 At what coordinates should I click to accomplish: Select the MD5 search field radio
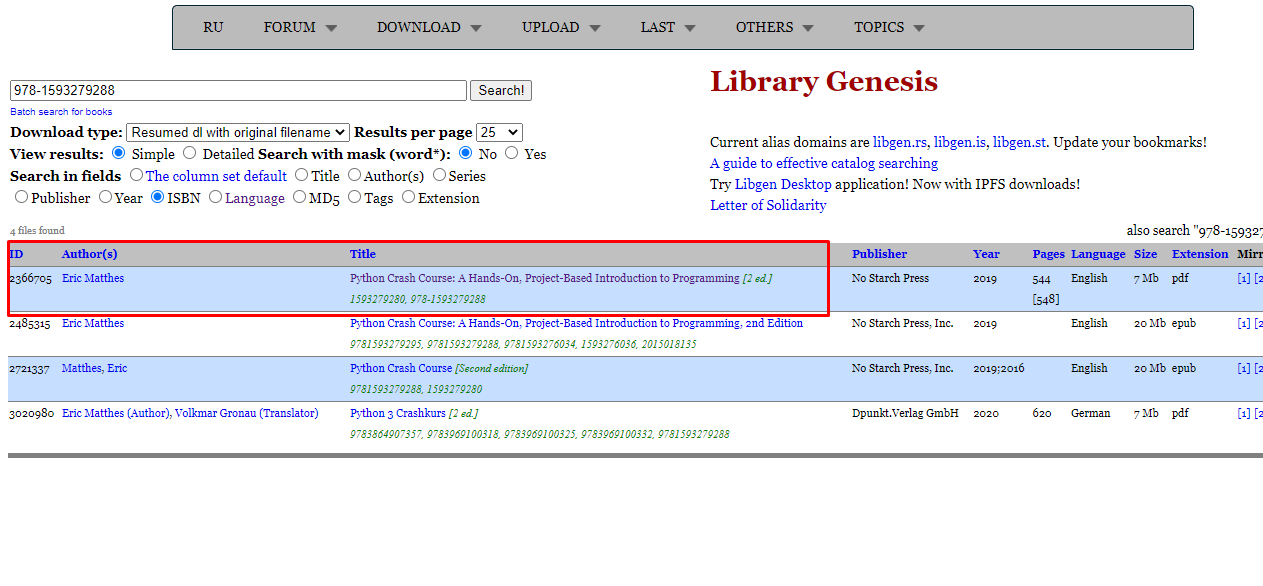coord(300,197)
